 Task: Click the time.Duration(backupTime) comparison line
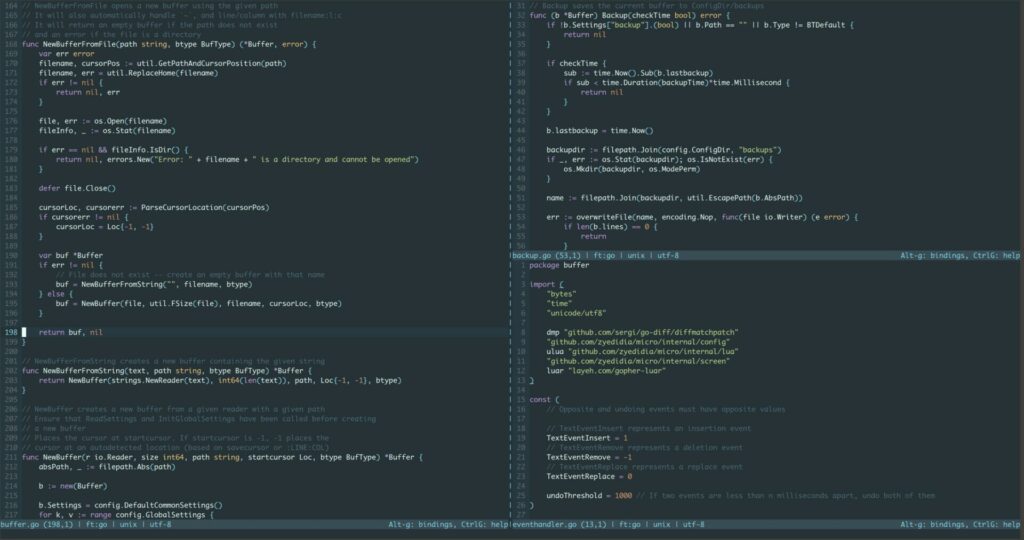tap(677, 83)
